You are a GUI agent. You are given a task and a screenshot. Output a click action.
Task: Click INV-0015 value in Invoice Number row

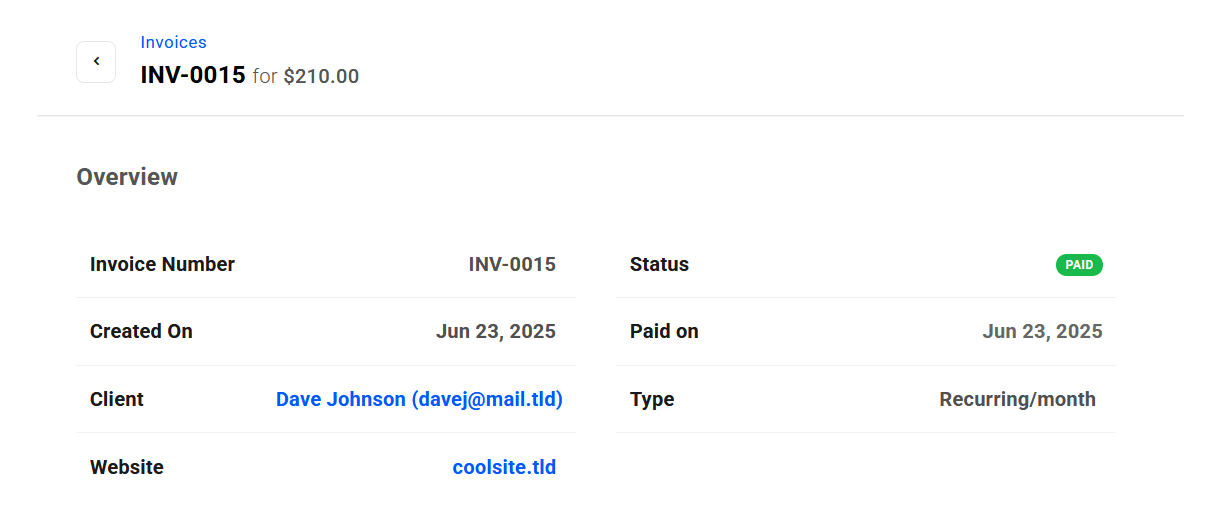pyautogui.click(x=512, y=264)
